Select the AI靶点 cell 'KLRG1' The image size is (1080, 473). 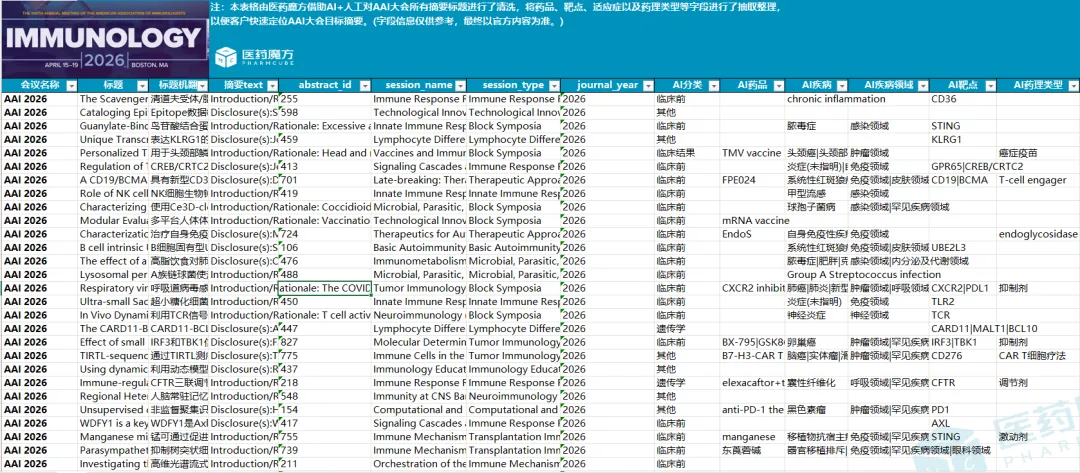[963, 140]
